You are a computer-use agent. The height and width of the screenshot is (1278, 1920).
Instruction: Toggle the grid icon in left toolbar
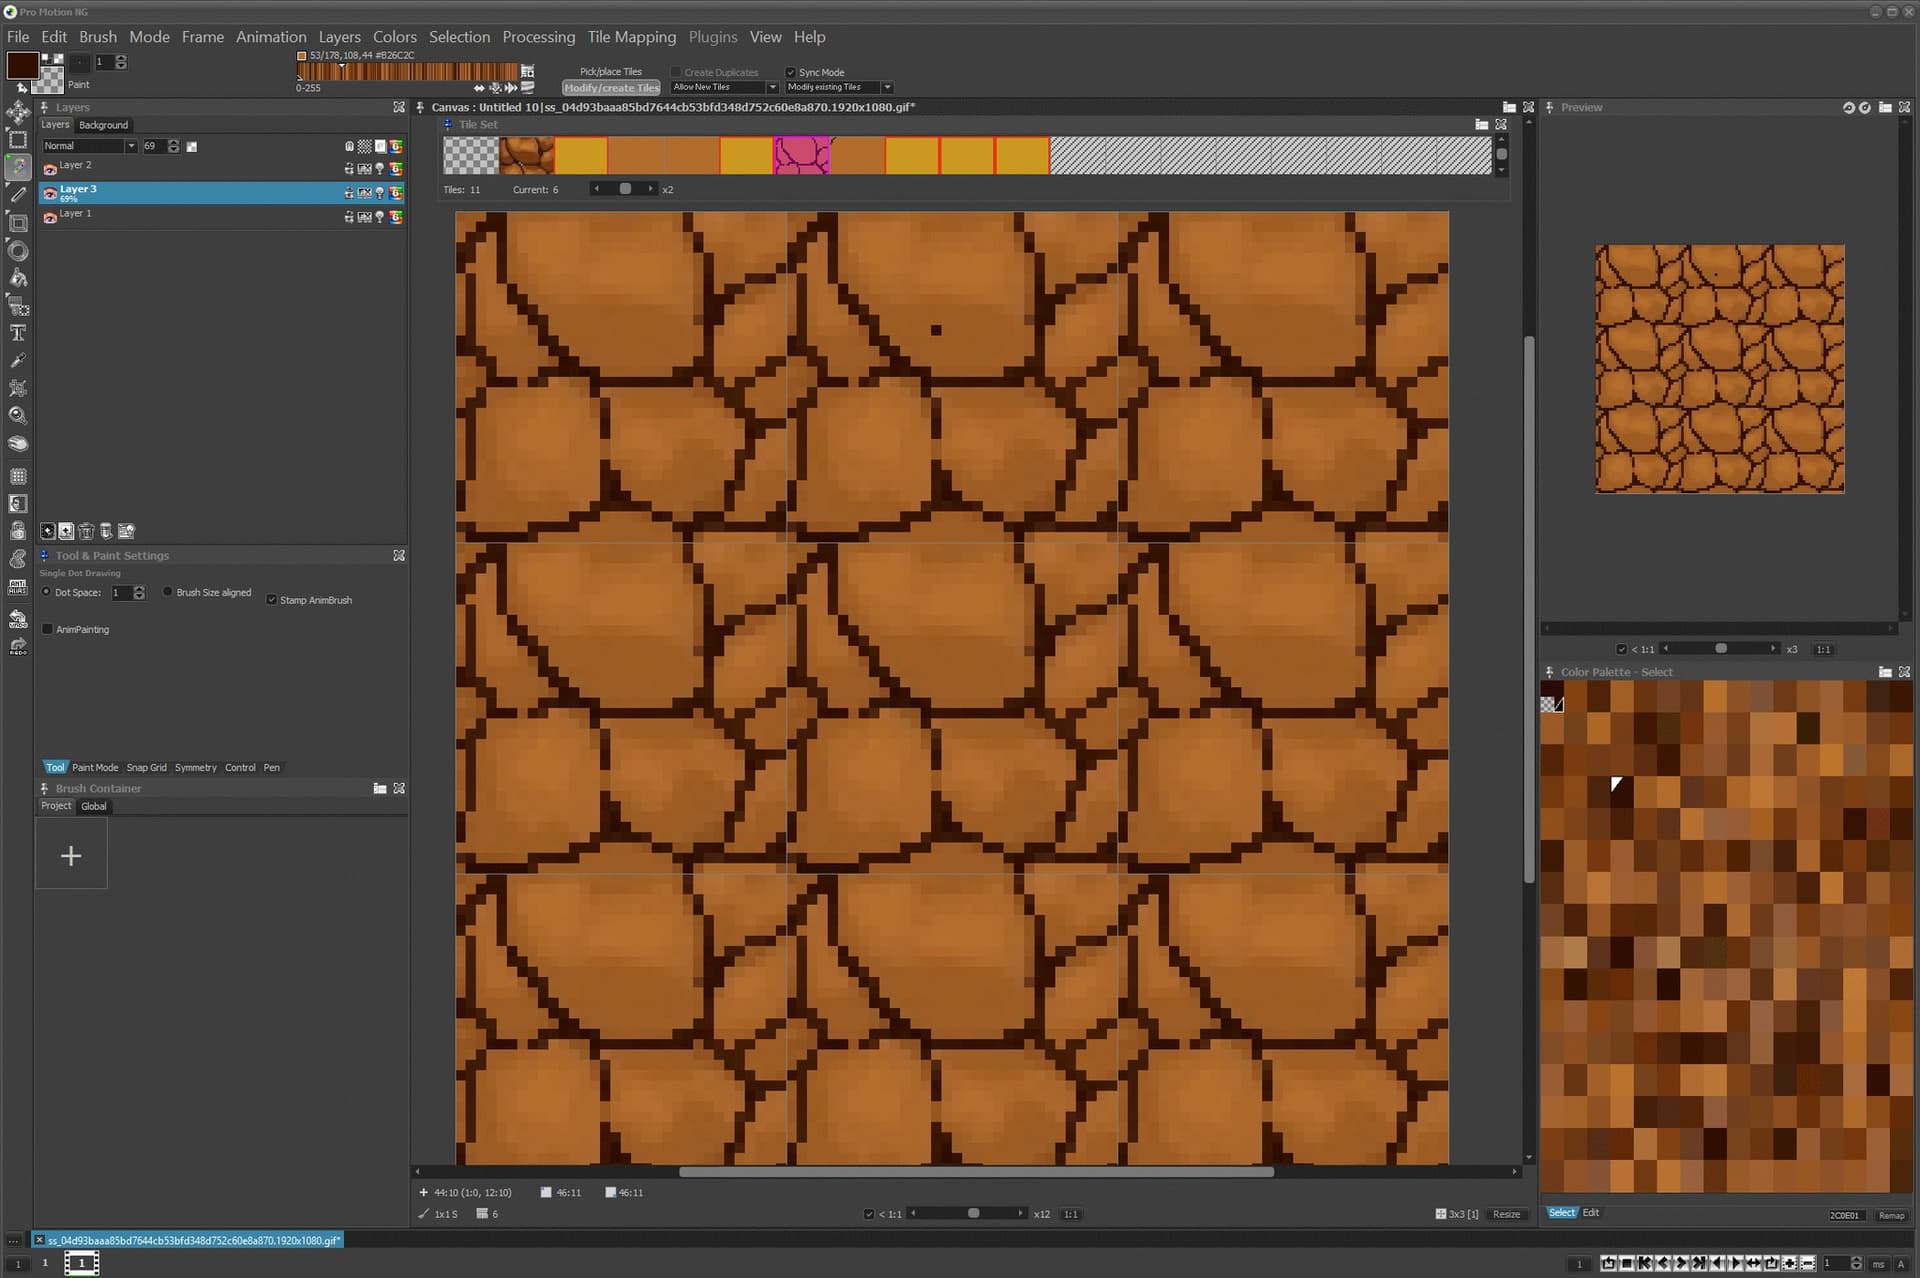pyautogui.click(x=17, y=476)
